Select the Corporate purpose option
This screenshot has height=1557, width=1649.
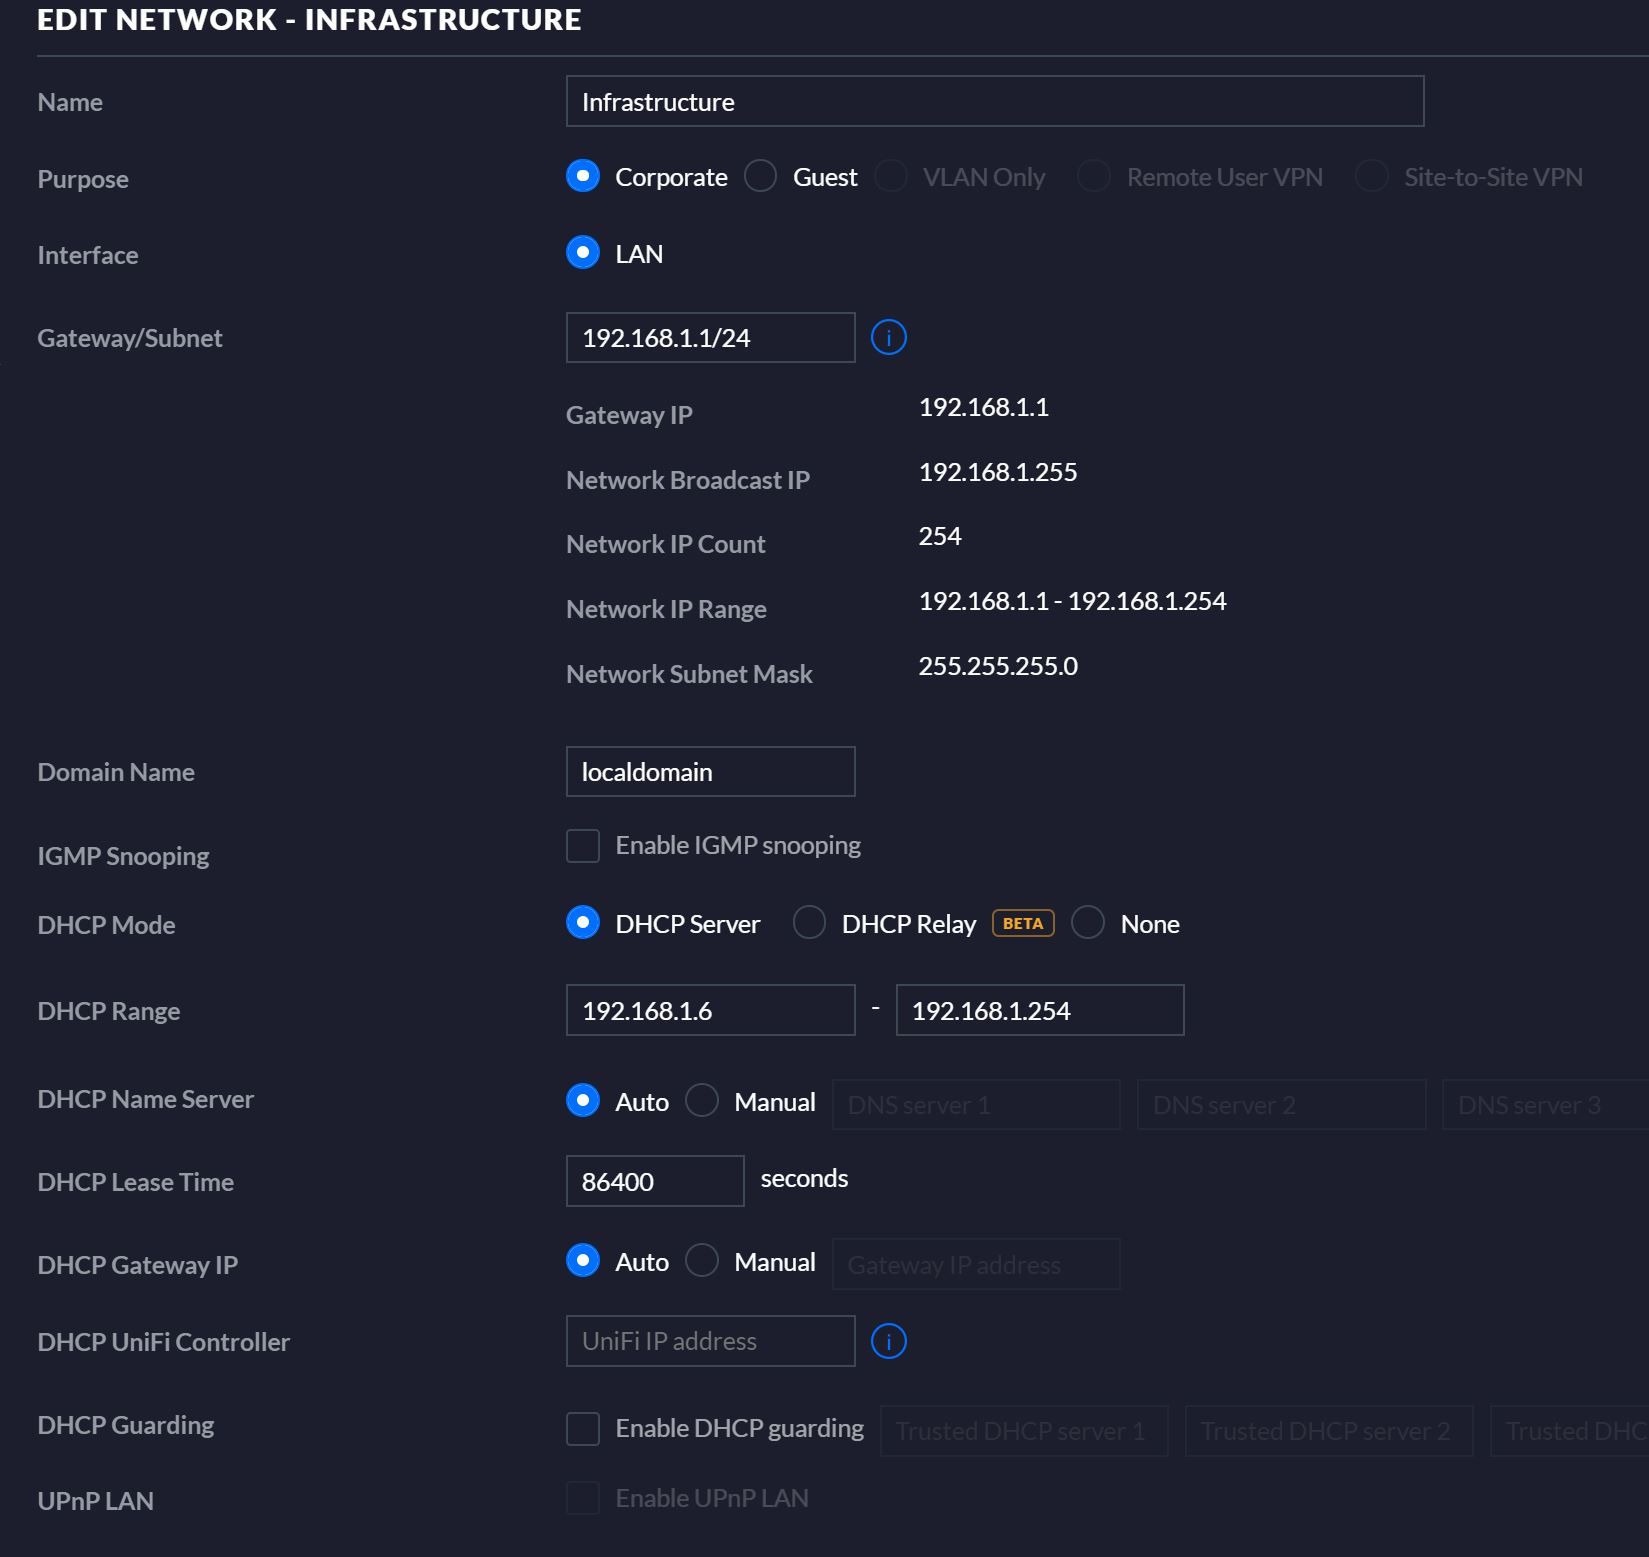(583, 177)
